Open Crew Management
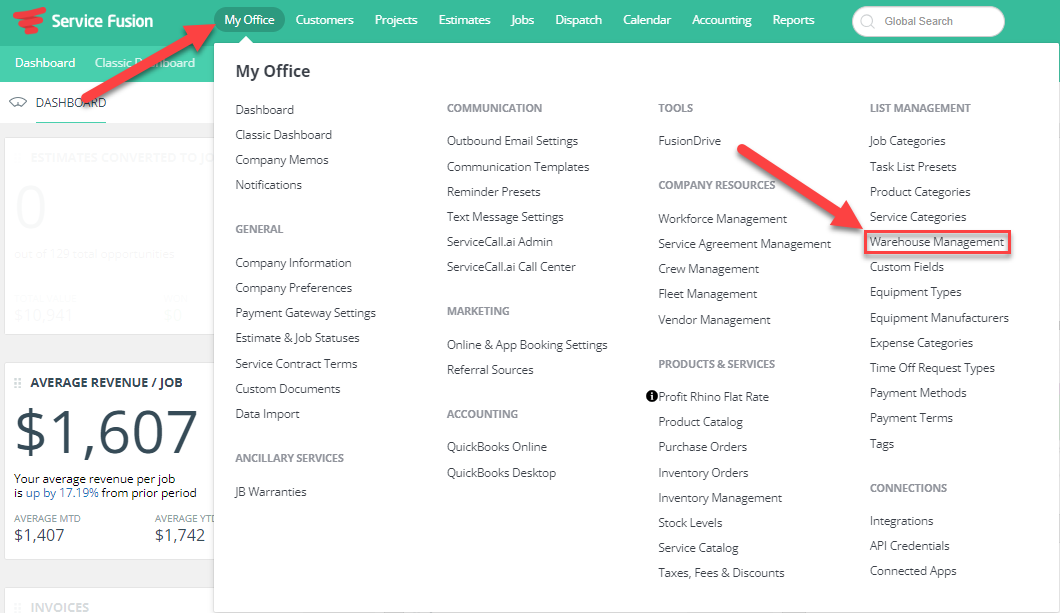The image size is (1060, 613). (708, 269)
